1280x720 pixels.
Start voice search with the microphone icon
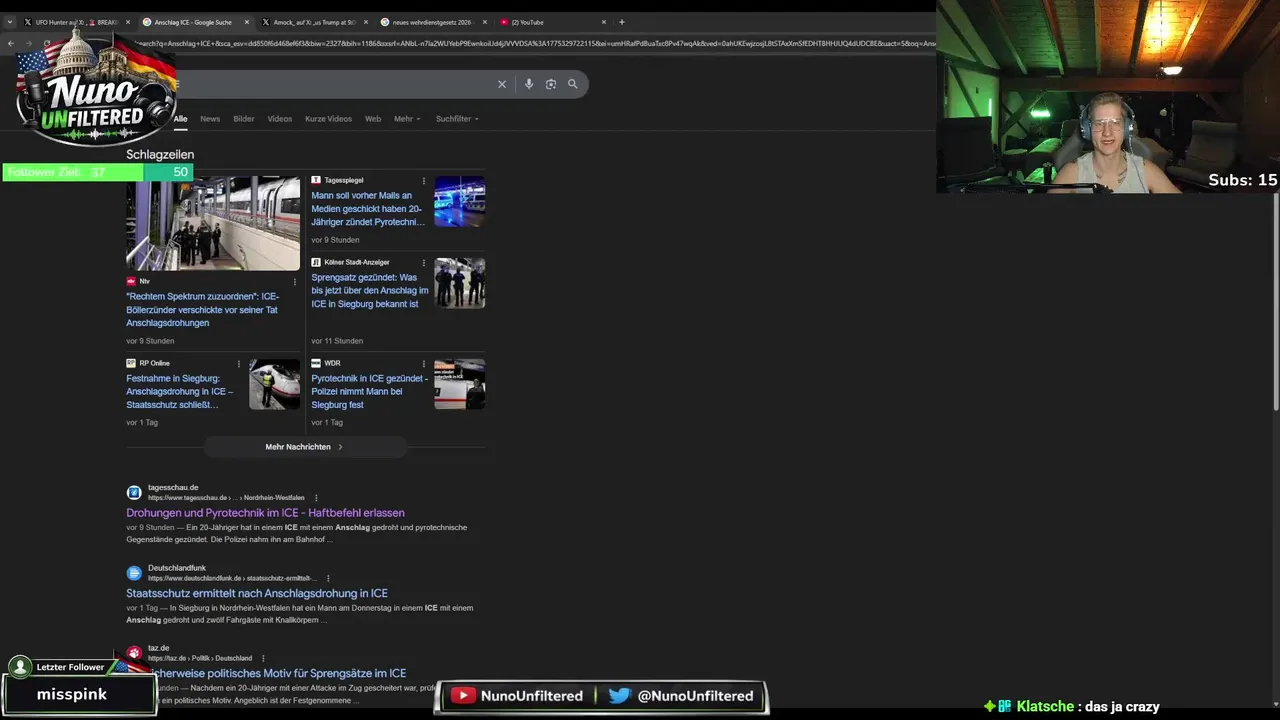529,84
